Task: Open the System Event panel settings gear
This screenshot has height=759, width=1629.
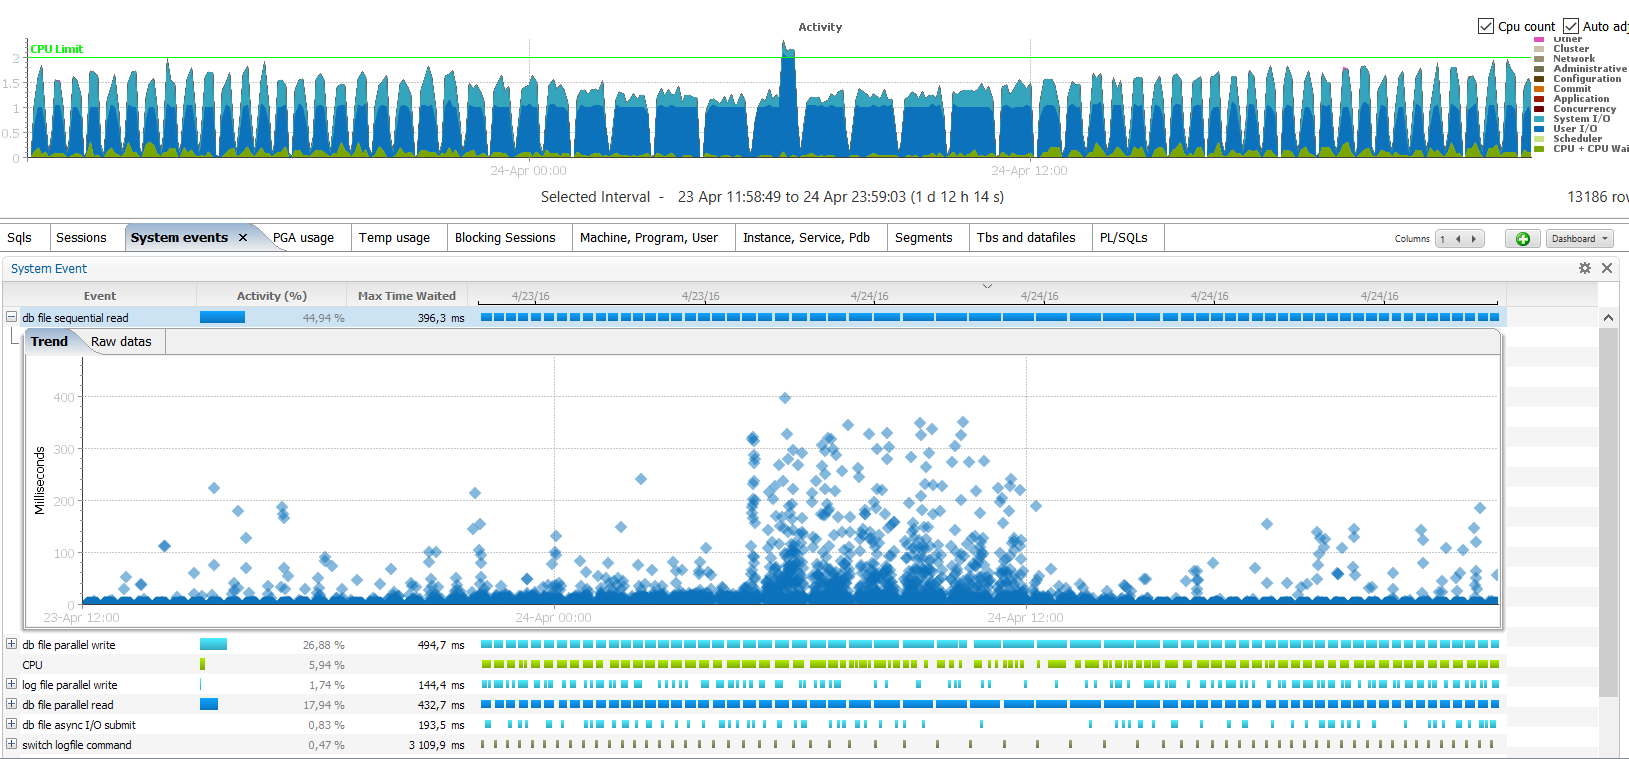Action: click(1585, 268)
